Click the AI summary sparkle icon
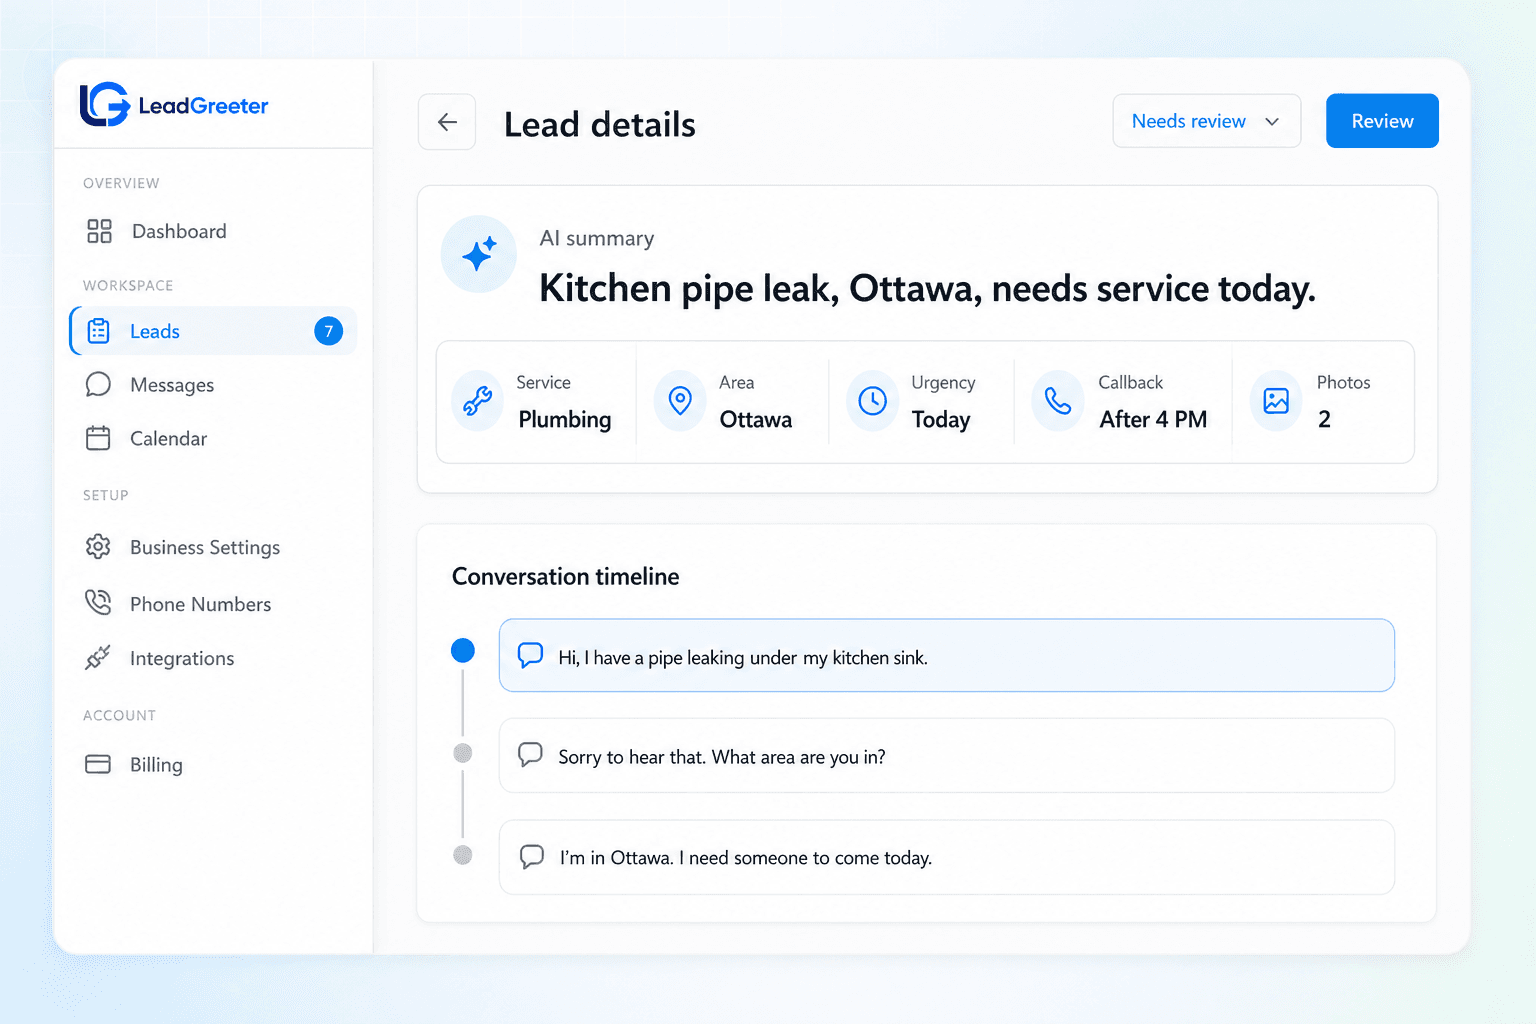 click(479, 254)
